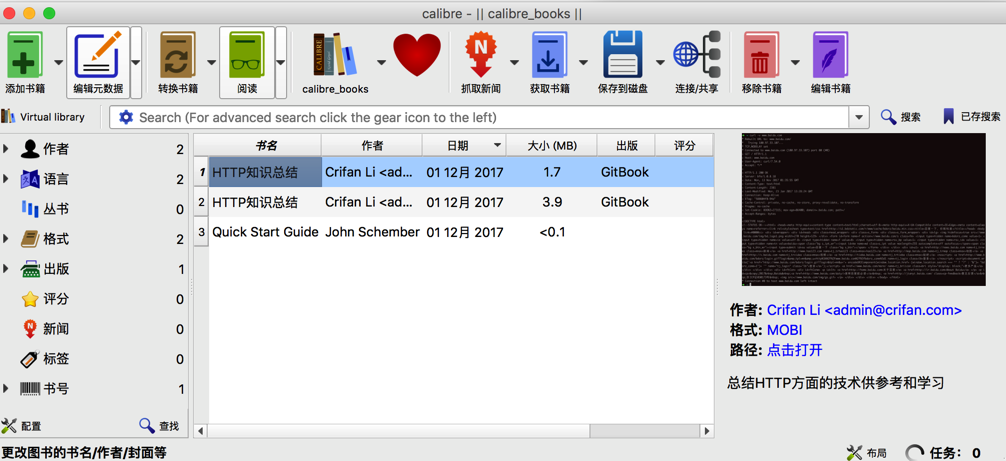Viewport: 1006px width, 461px height.
Task: Click the horizontal scrollbar right arrow
Action: click(x=707, y=431)
